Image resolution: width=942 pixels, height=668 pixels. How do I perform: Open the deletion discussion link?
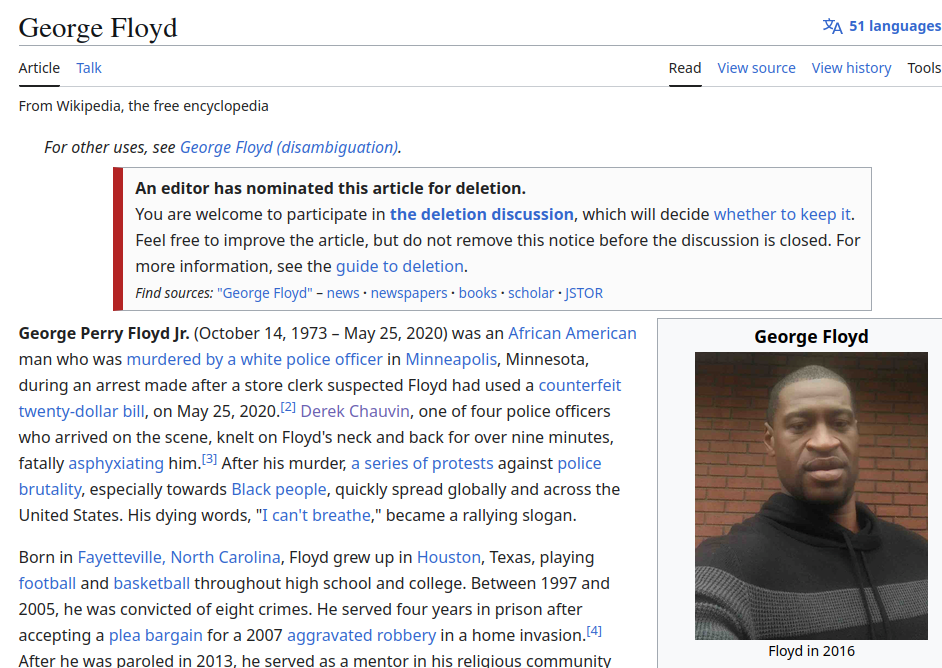pos(481,214)
